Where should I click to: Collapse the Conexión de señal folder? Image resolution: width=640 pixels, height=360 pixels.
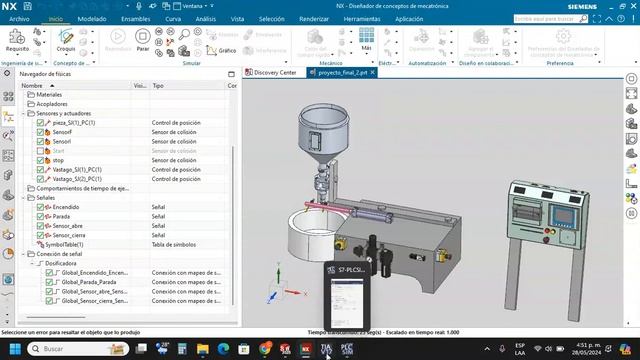[x=23, y=254]
